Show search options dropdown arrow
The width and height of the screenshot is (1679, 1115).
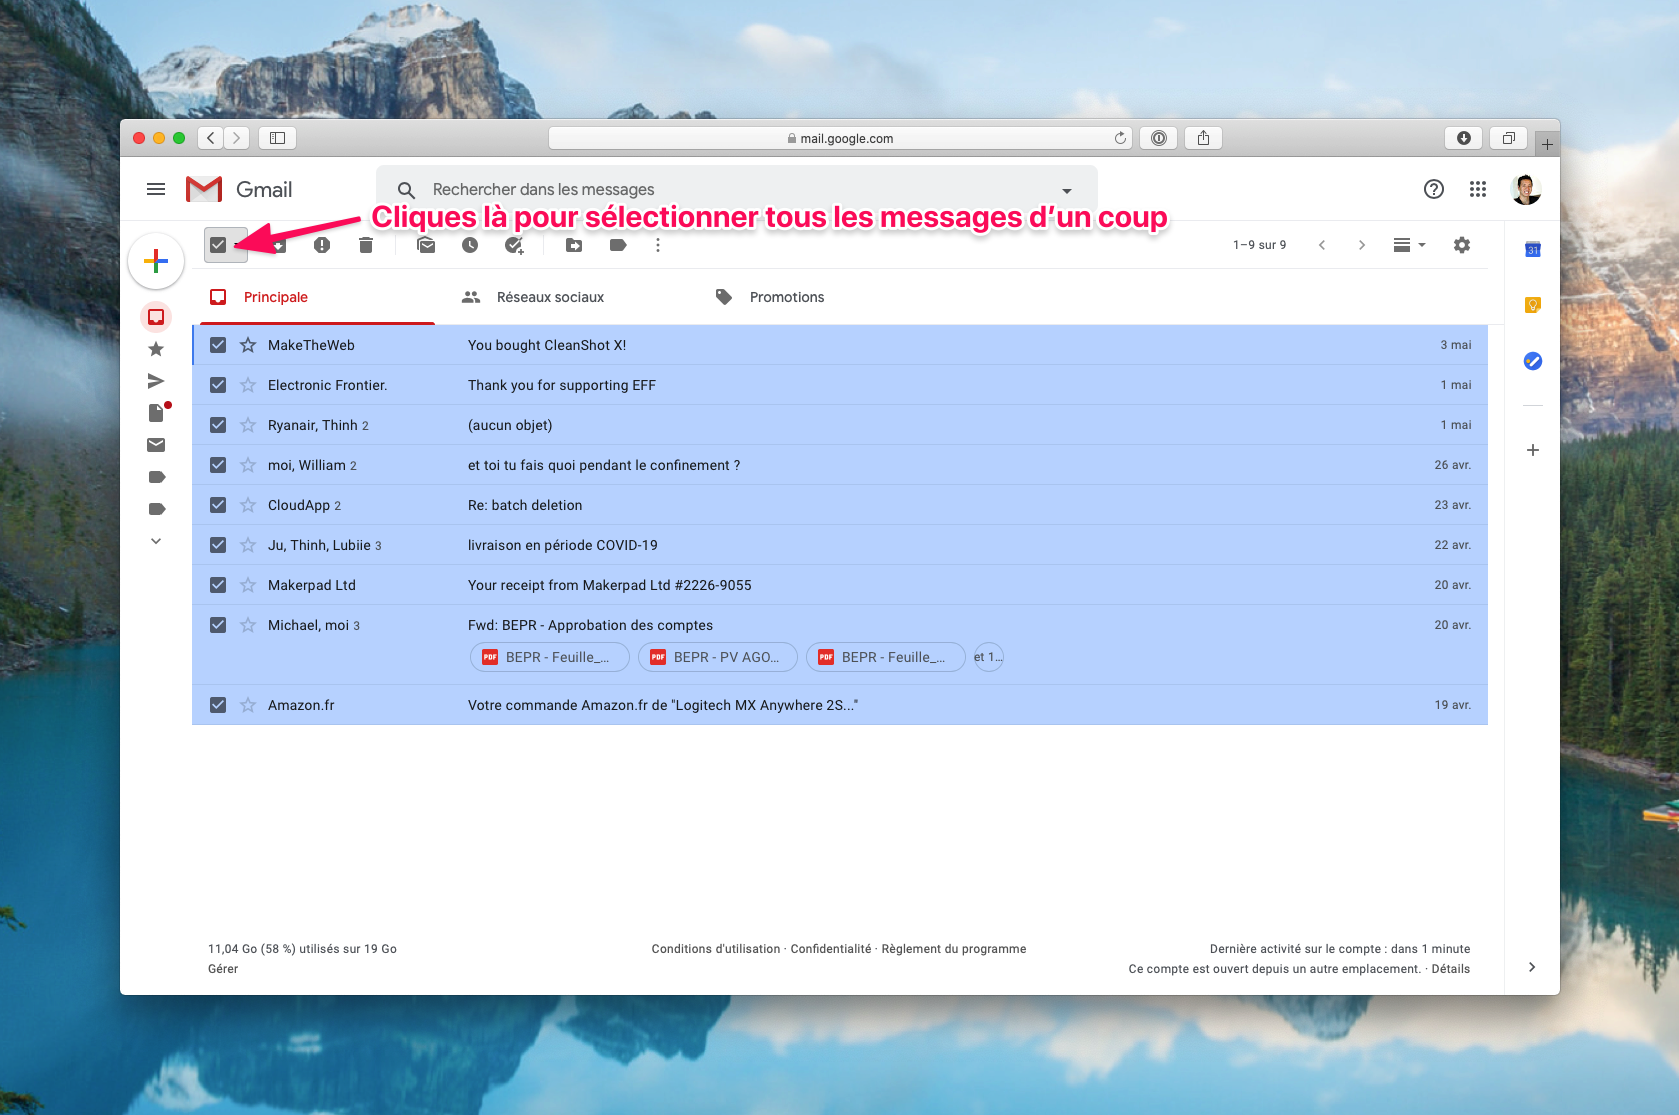[x=1067, y=190]
